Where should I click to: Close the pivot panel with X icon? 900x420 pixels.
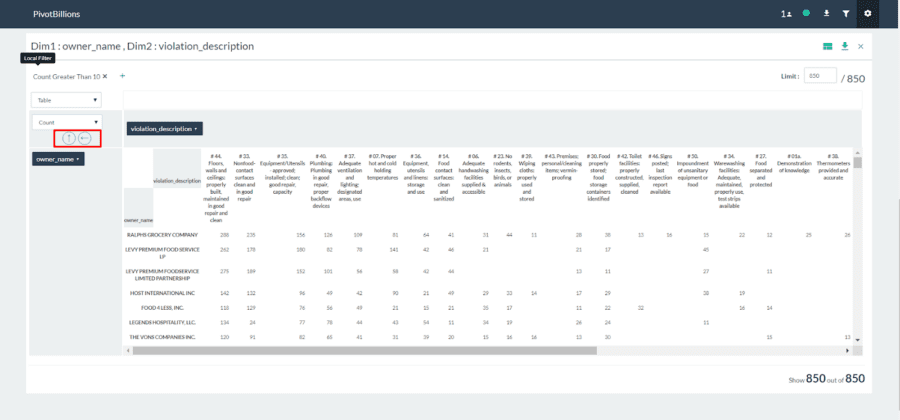tap(860, 46)
